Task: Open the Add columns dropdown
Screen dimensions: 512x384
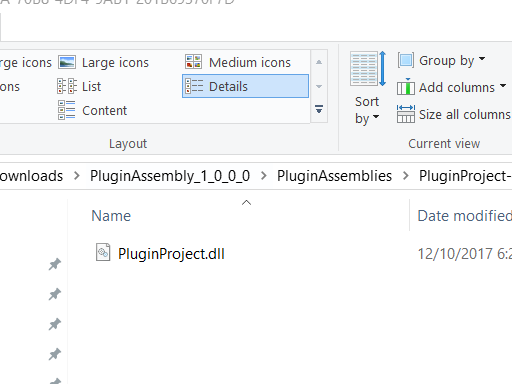Action: (x=451, y=88)
